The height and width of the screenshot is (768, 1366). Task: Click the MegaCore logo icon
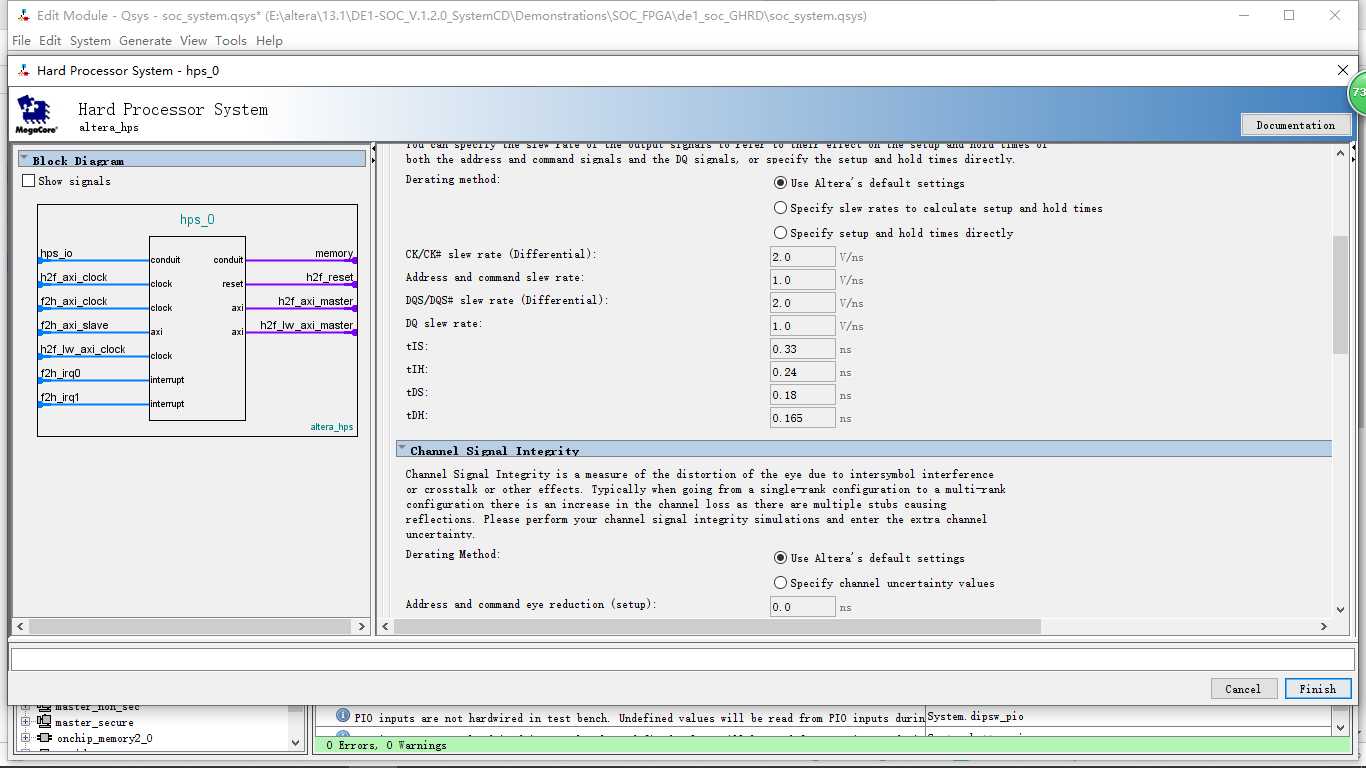pyautogui.click(x=37, y=115)
